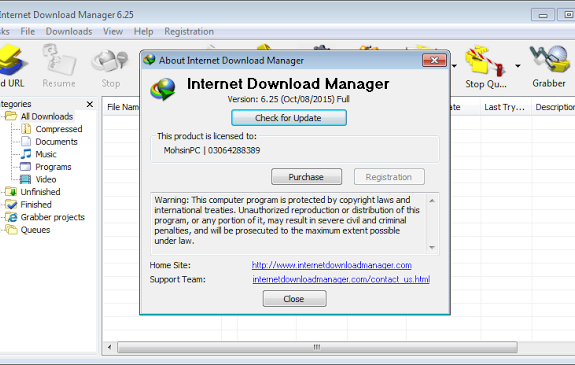Select Queues in the categories tree
Viewport: 575px width, 365px height.
coord(35,230)
